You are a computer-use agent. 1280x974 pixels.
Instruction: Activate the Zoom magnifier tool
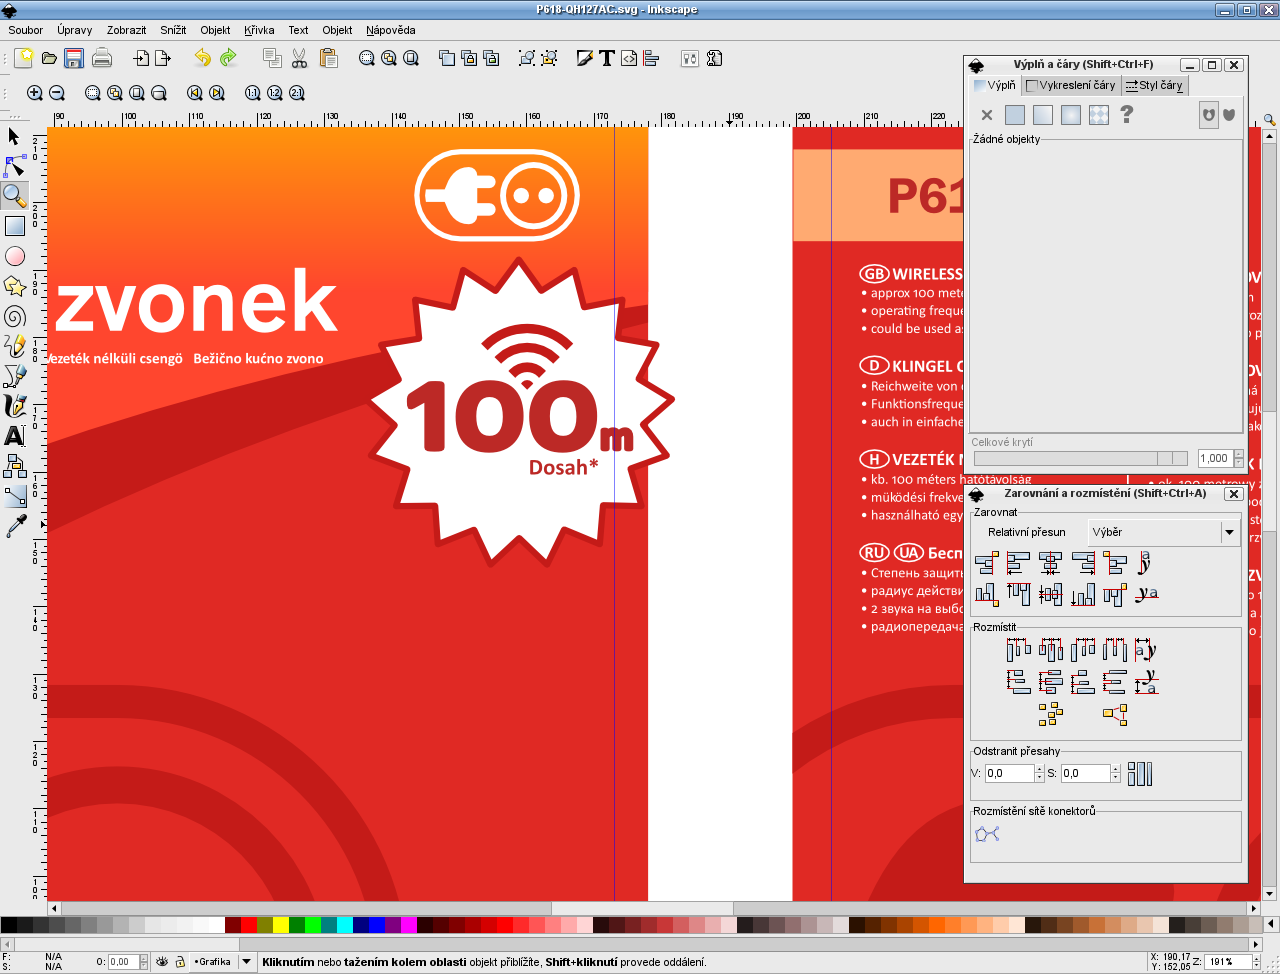14,195
